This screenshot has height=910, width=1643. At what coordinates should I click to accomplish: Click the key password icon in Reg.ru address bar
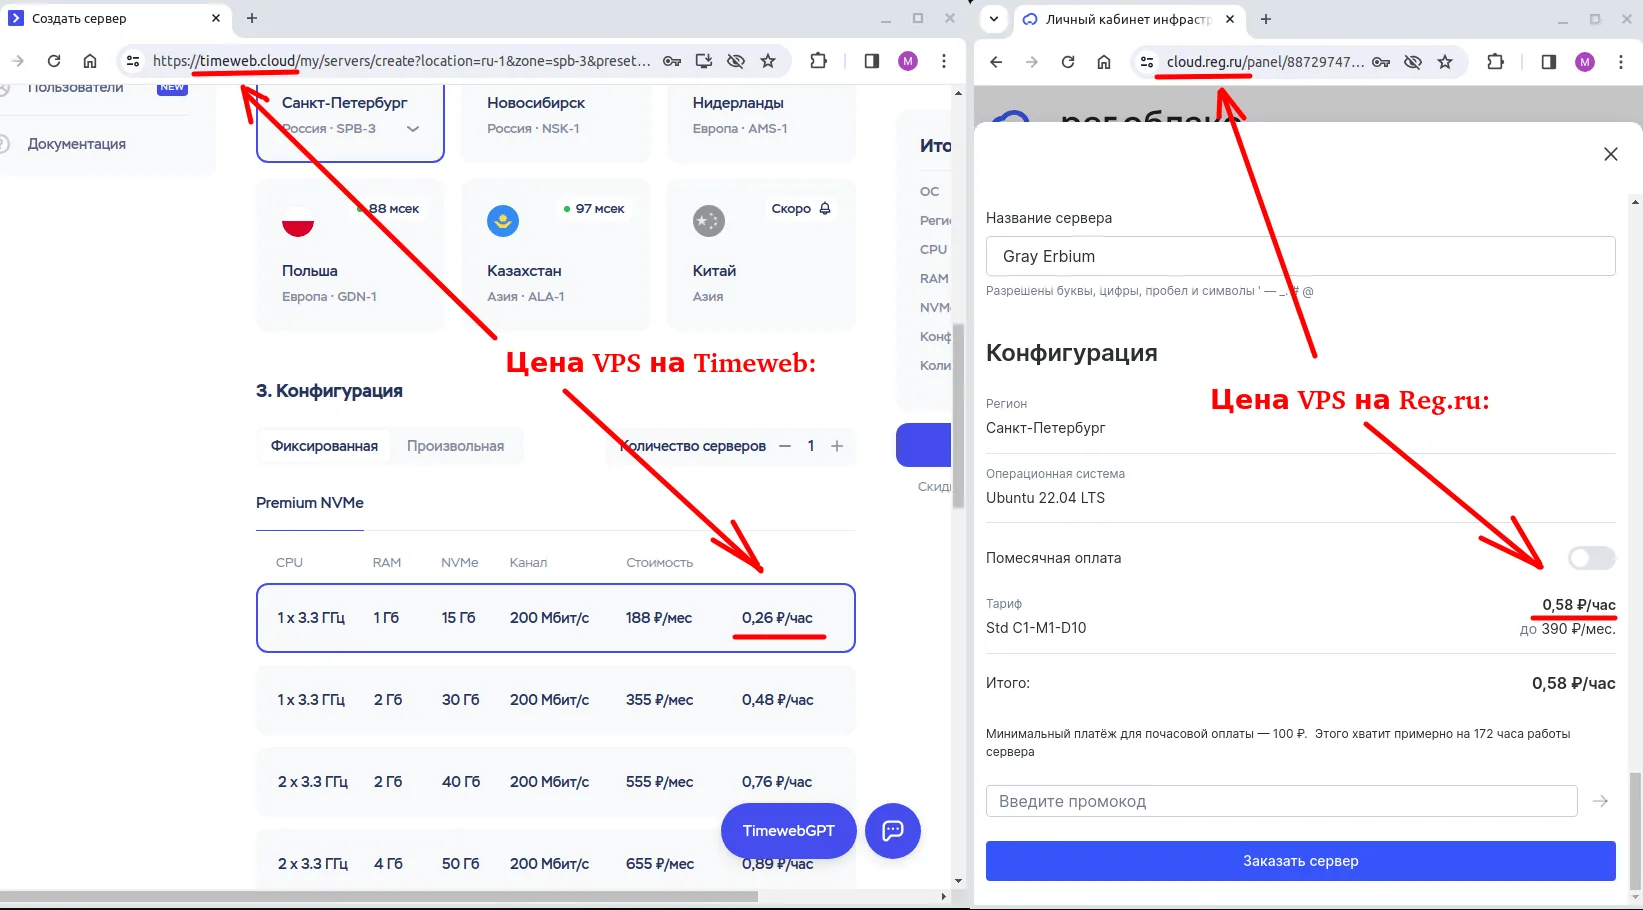[x=1380, y=62]
